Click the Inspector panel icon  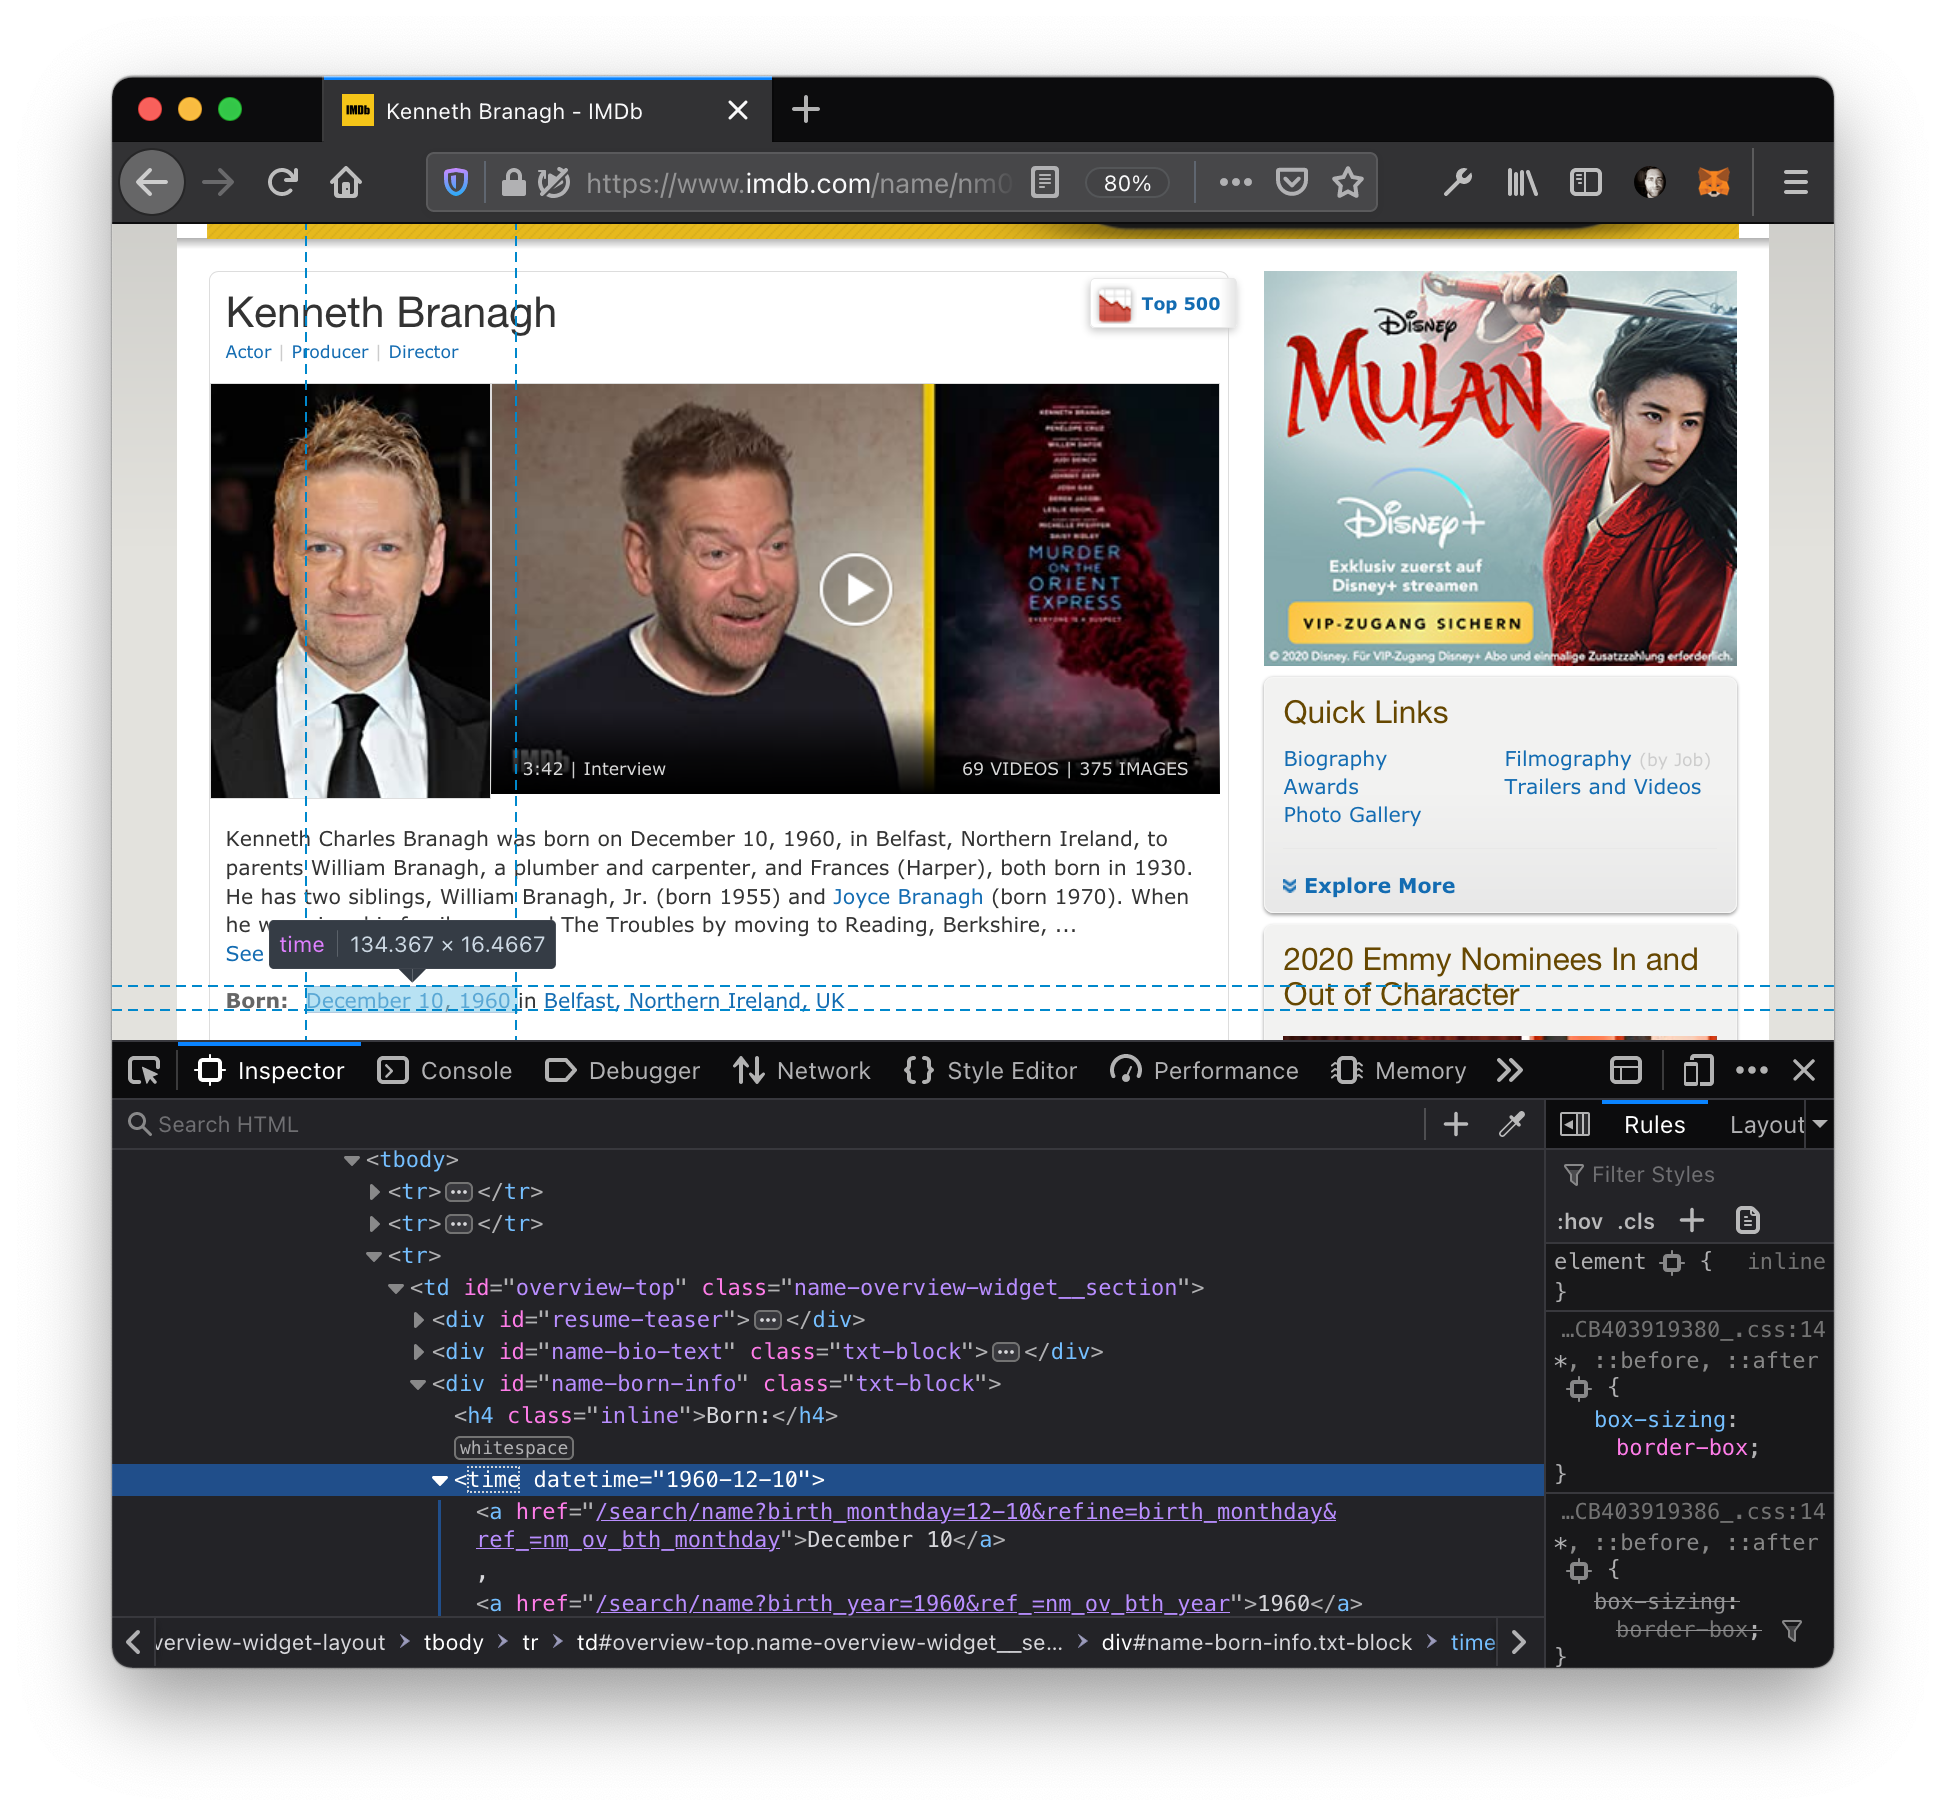205,1070
